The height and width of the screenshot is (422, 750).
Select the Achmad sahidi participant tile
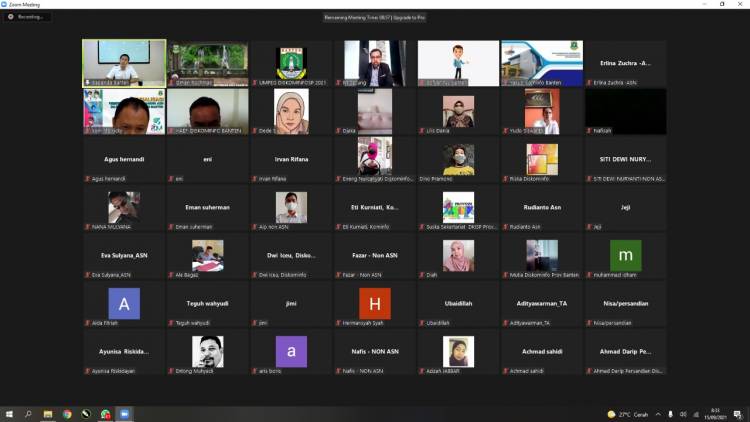pos(542,352)
